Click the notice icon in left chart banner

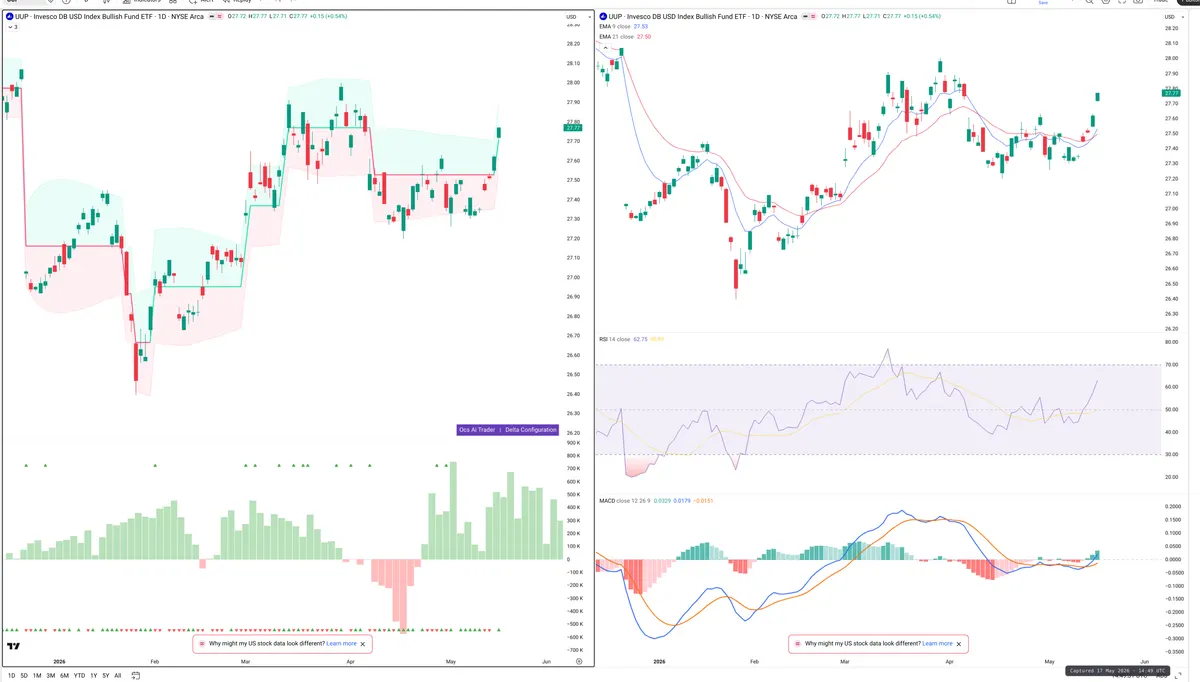click(x=203, y=644)
